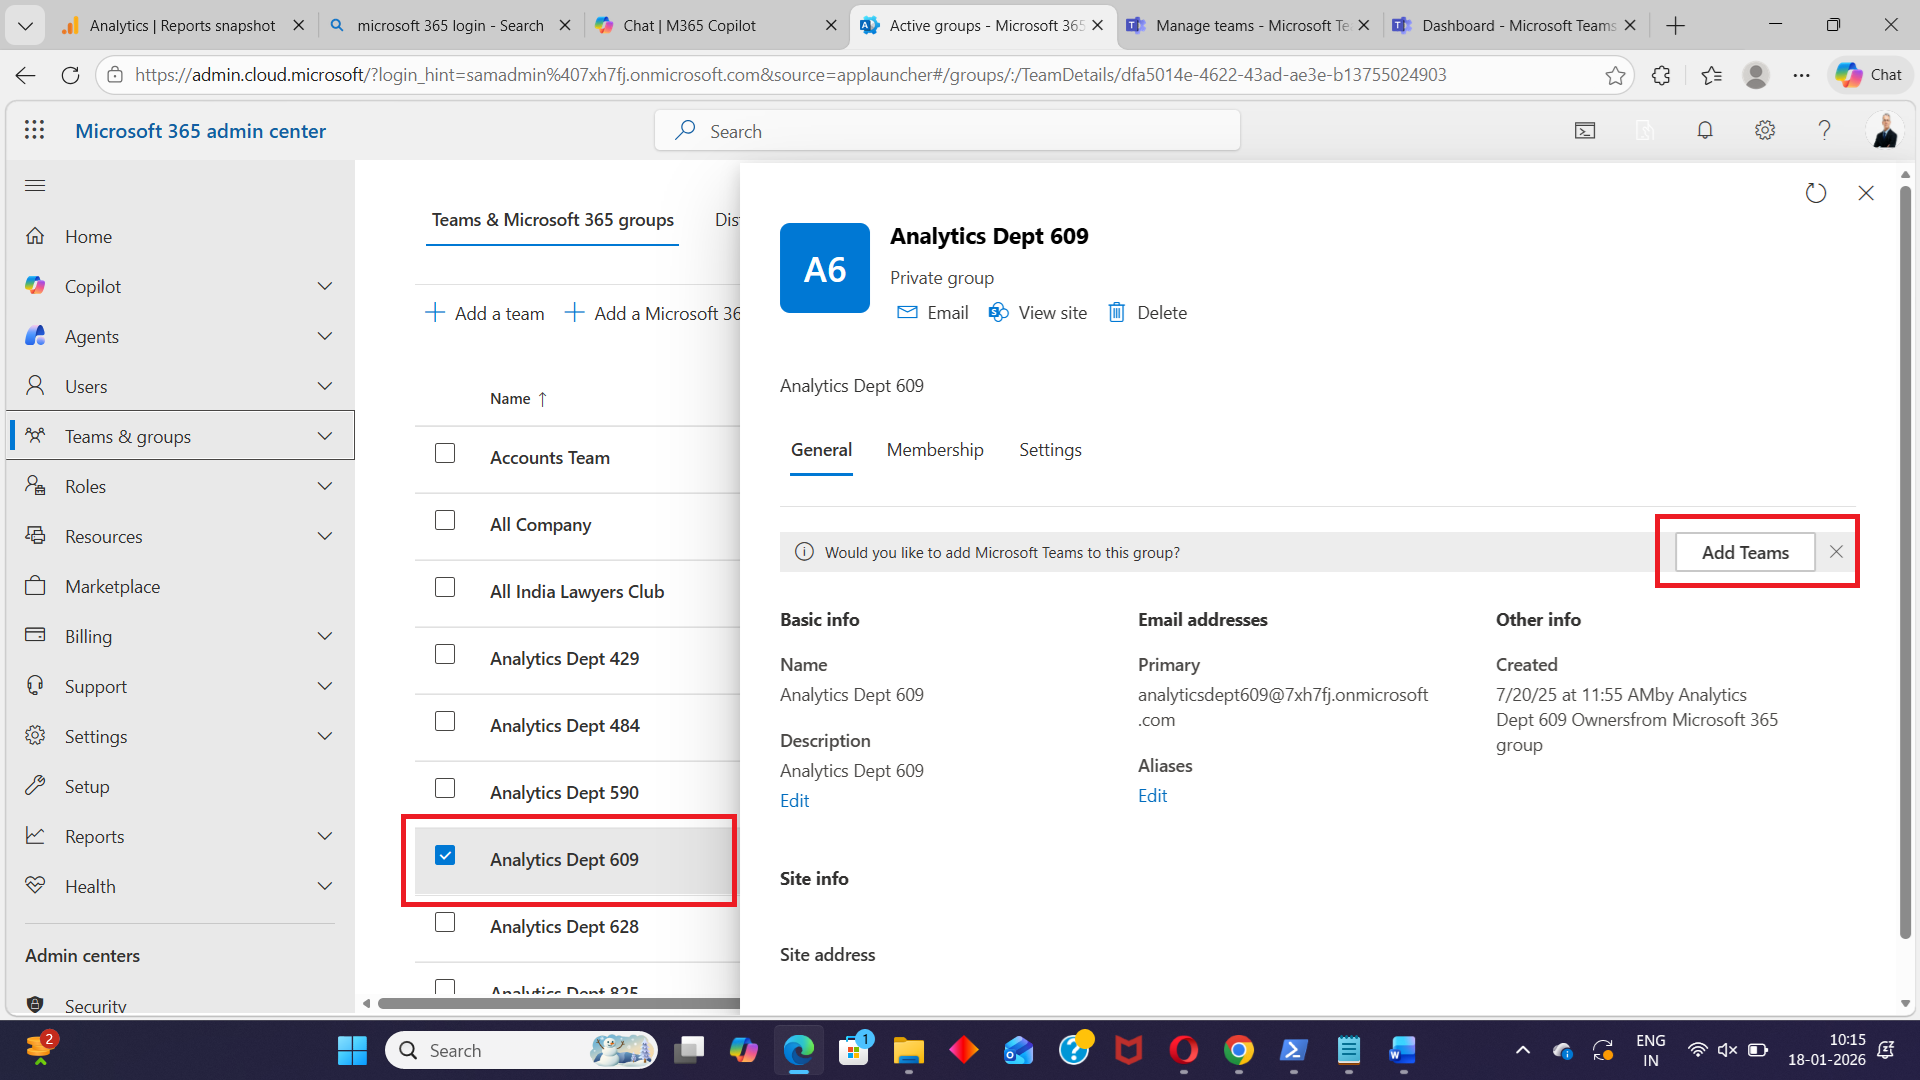
Task: Click the refresh icon in details panel
Action: tap(1816, 193)
